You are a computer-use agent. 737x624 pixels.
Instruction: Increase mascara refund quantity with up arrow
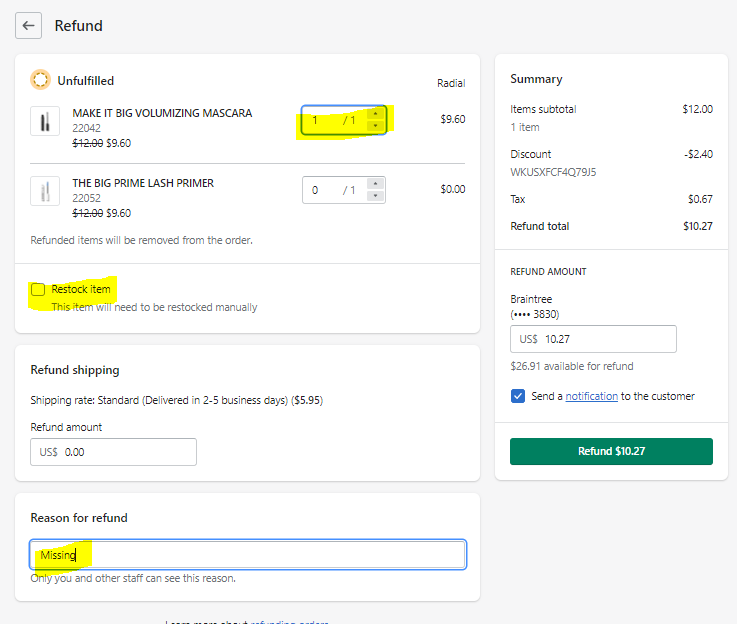(375, 114)
